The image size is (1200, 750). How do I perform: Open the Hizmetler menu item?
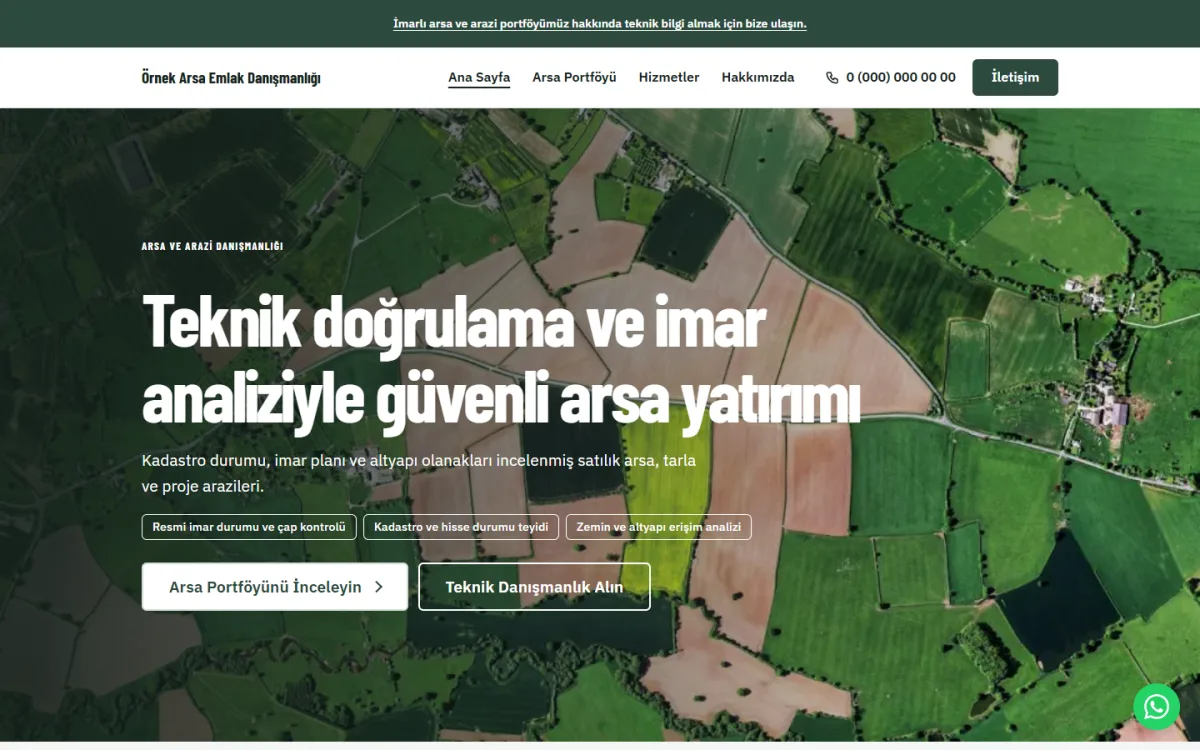pos(669,77)
